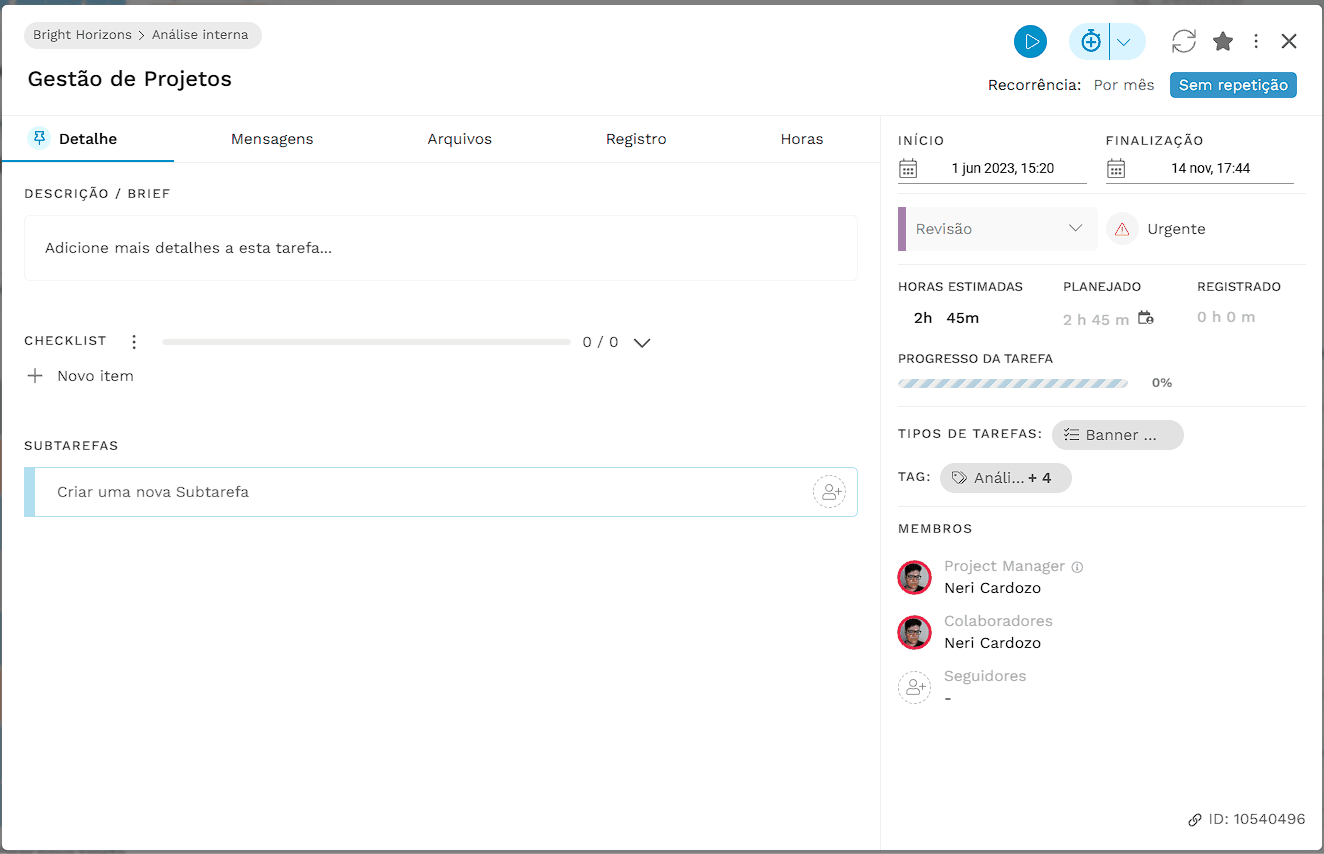Open the Arquivos tab
Screen dimensions: 1324x854
pyautogui.click(x=460, y=139)
